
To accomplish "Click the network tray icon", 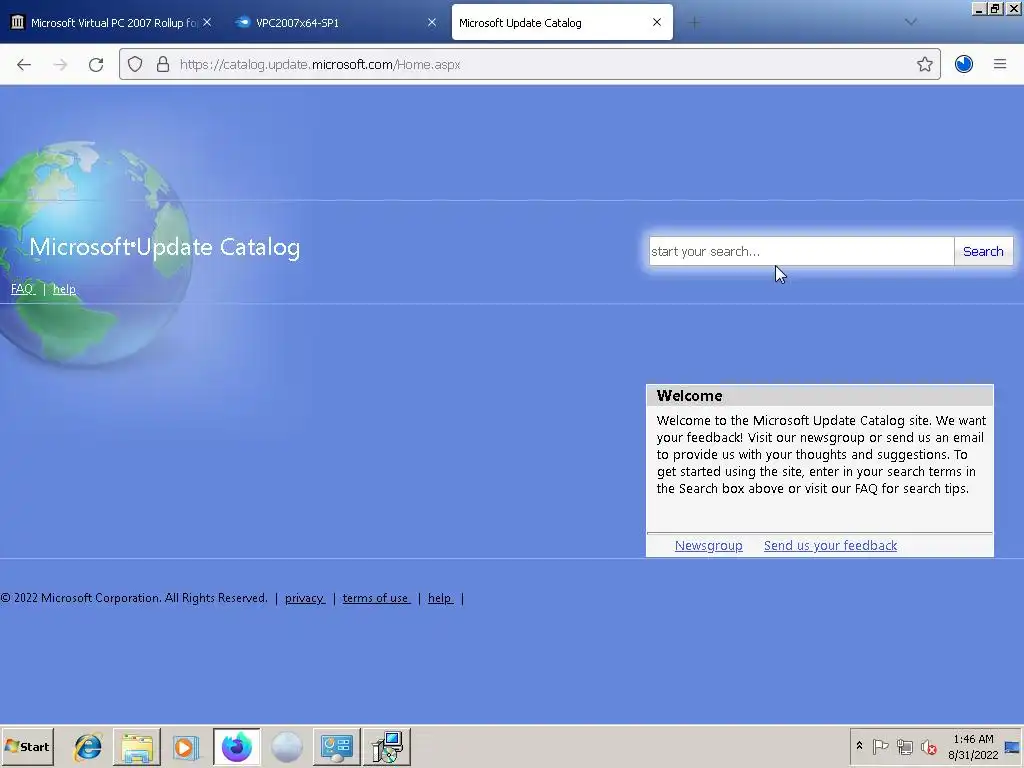I will (904, 746).
